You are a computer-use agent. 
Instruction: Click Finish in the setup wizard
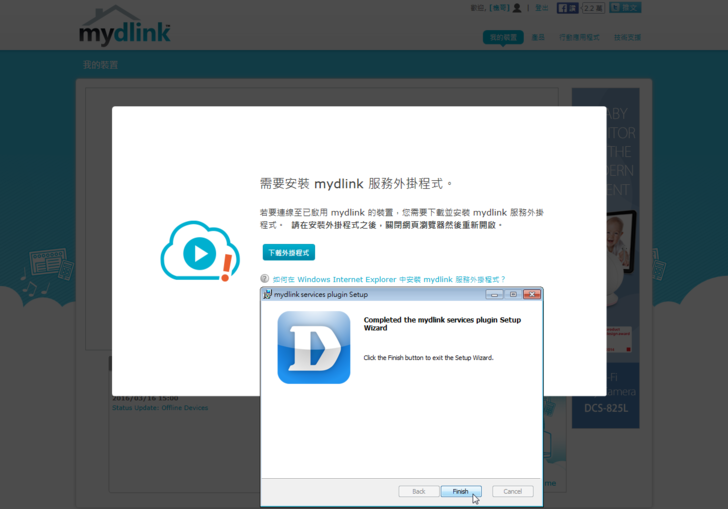pyautogui.click(x=461, y=491)
